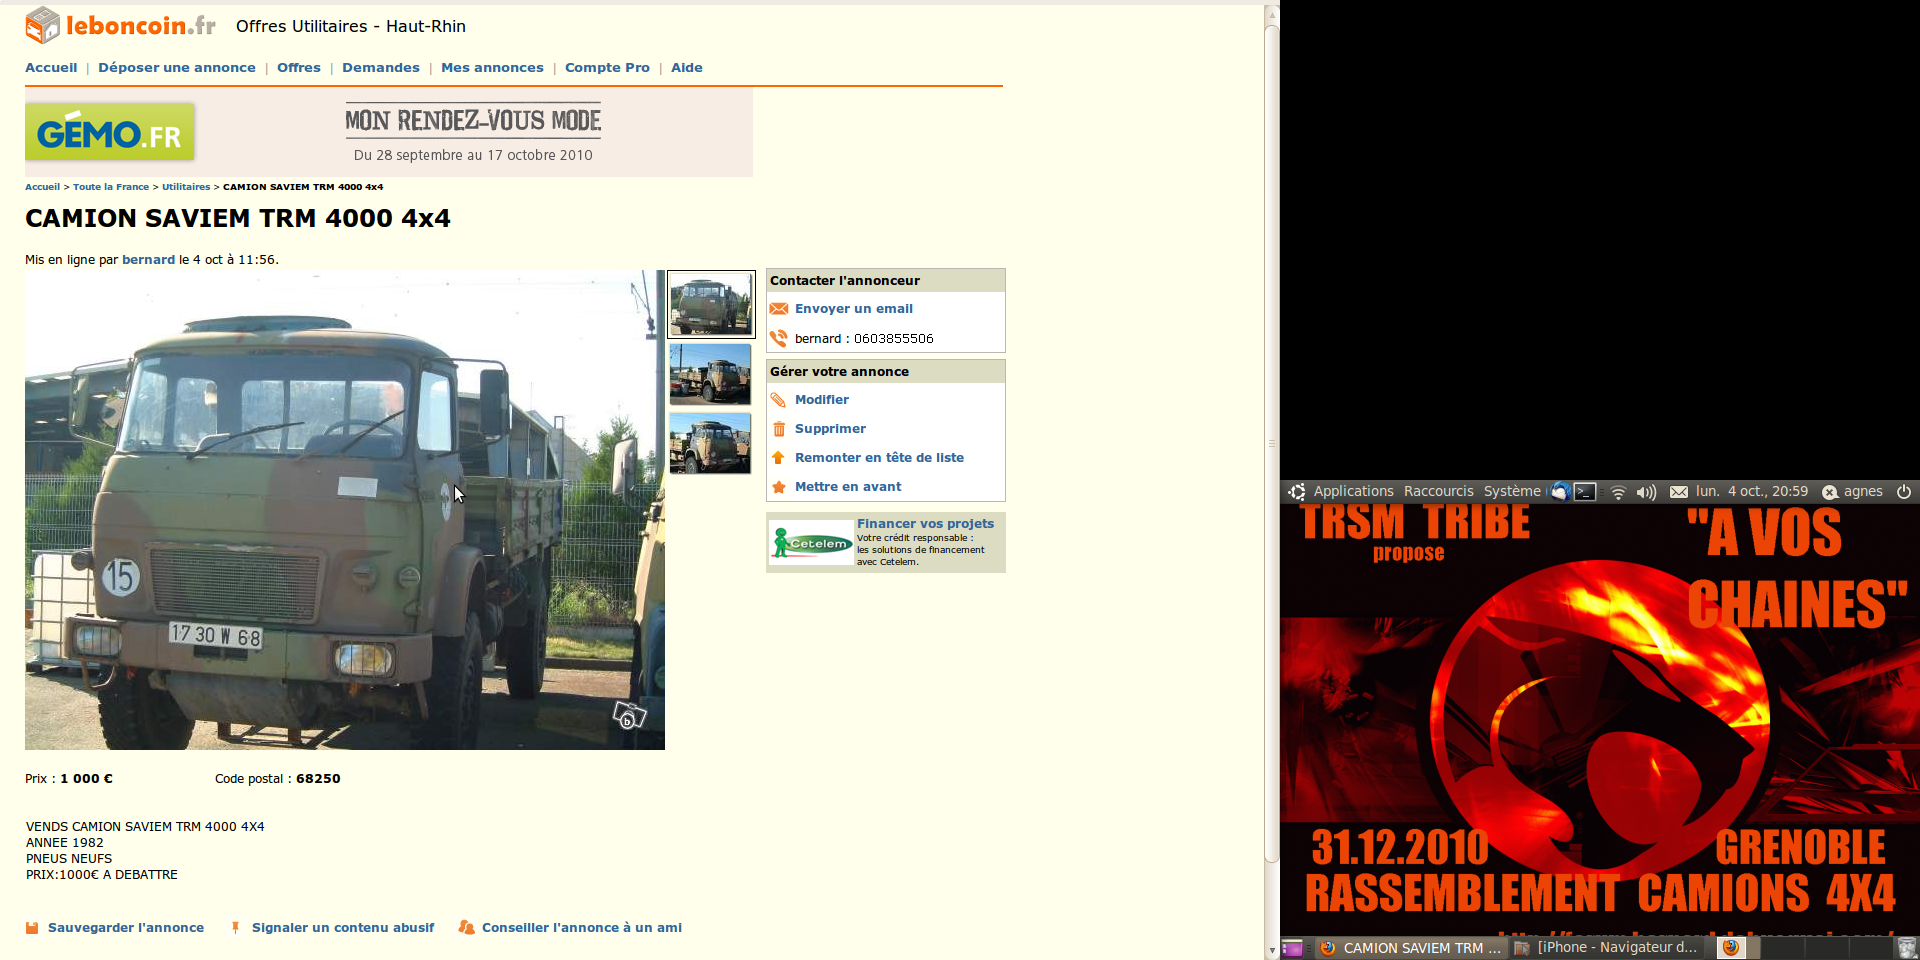Click the pencil icon next to Modifier

779,400
